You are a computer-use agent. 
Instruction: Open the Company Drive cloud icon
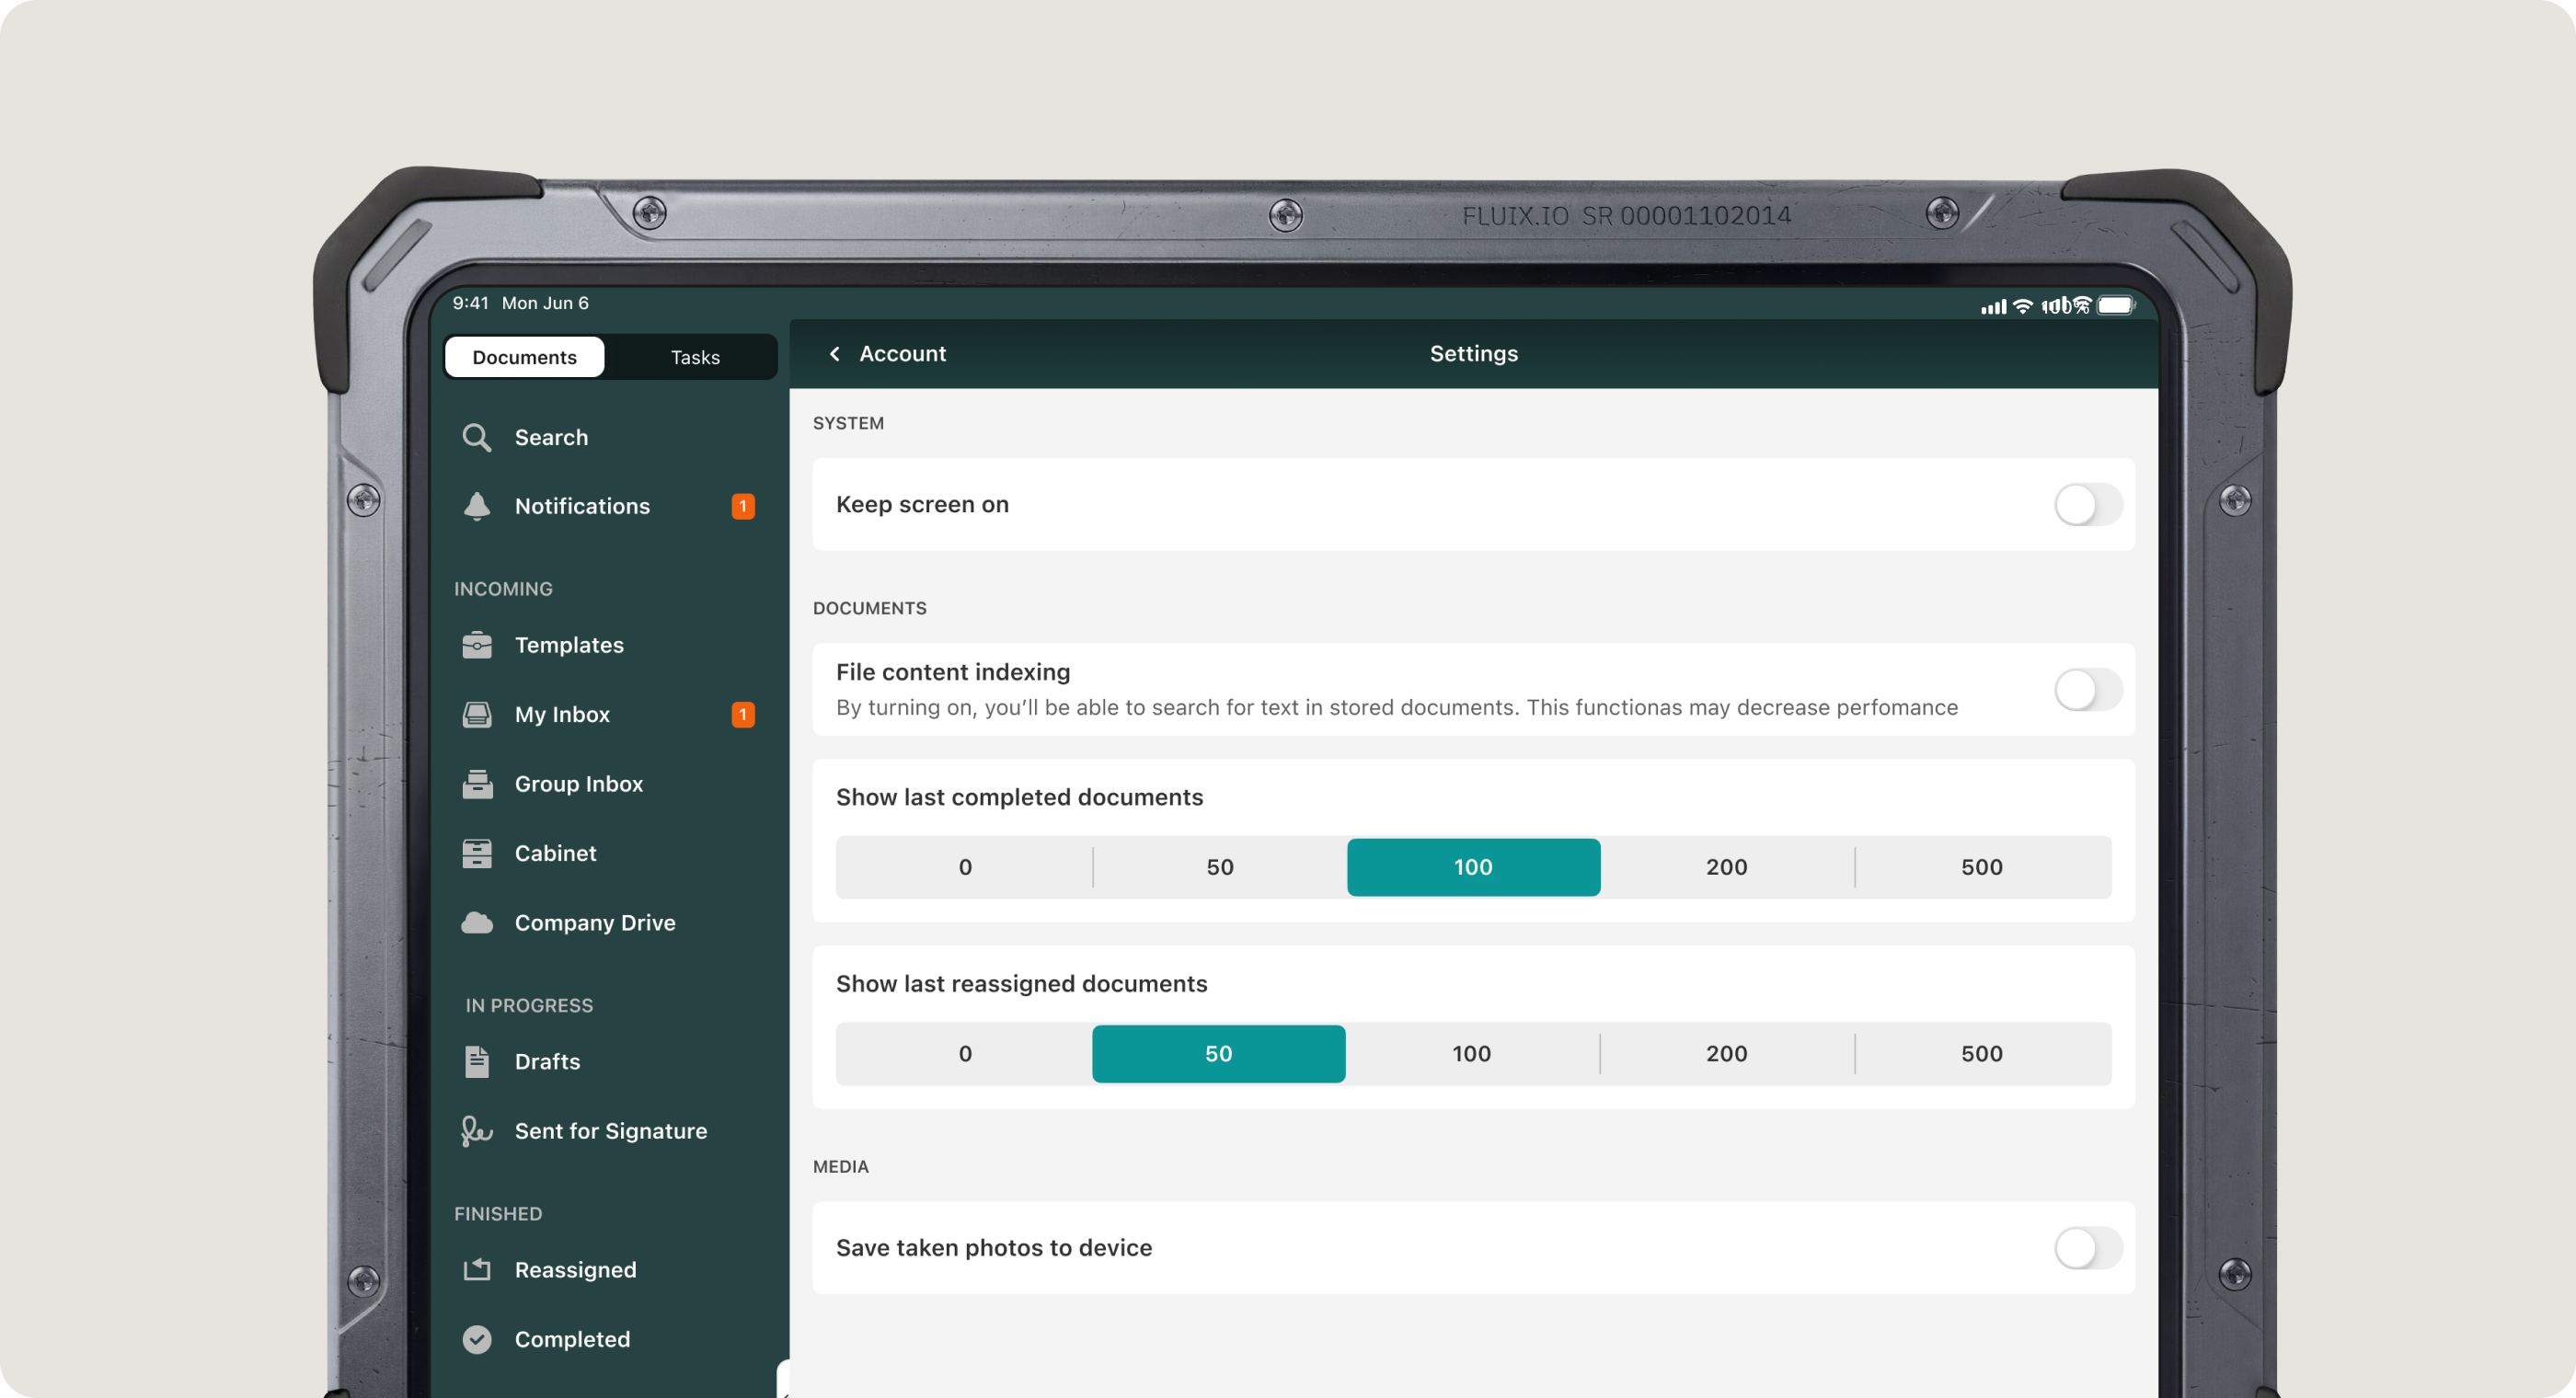click(477, 923)
